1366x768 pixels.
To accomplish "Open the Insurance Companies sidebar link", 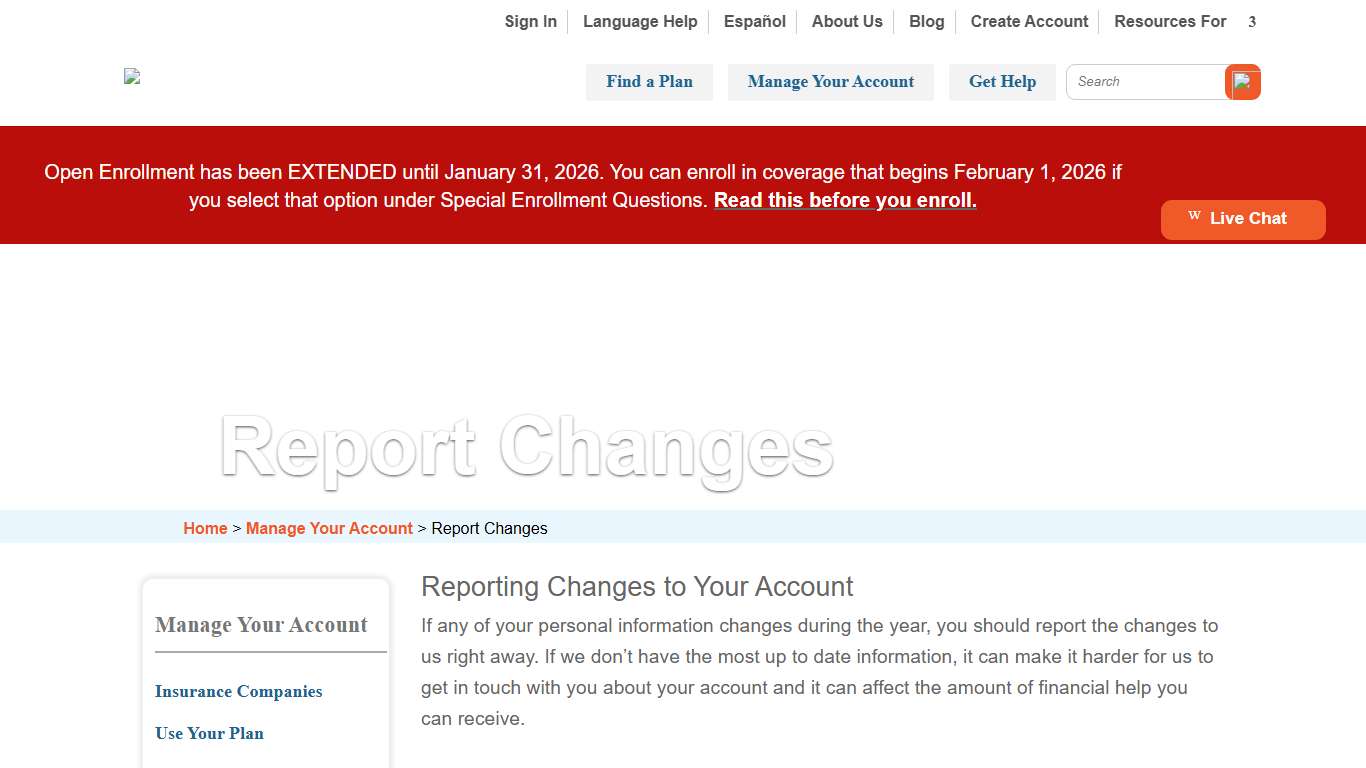I will click(238, 691).
